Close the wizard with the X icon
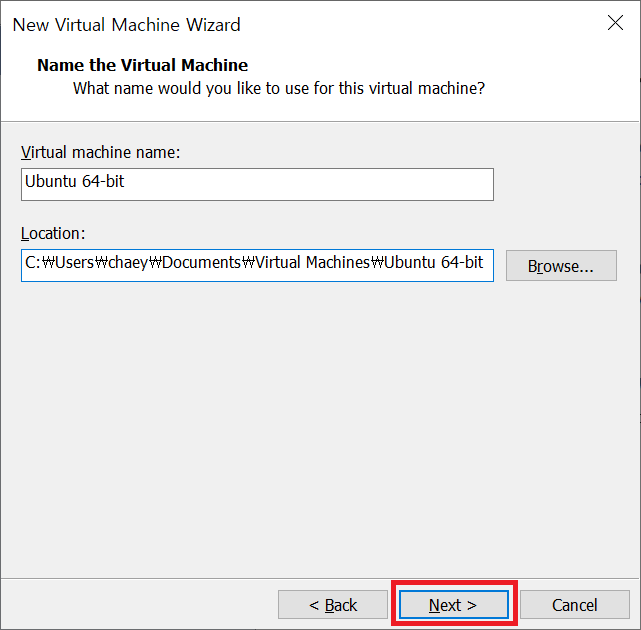641x630 pixels. [615, 23]
